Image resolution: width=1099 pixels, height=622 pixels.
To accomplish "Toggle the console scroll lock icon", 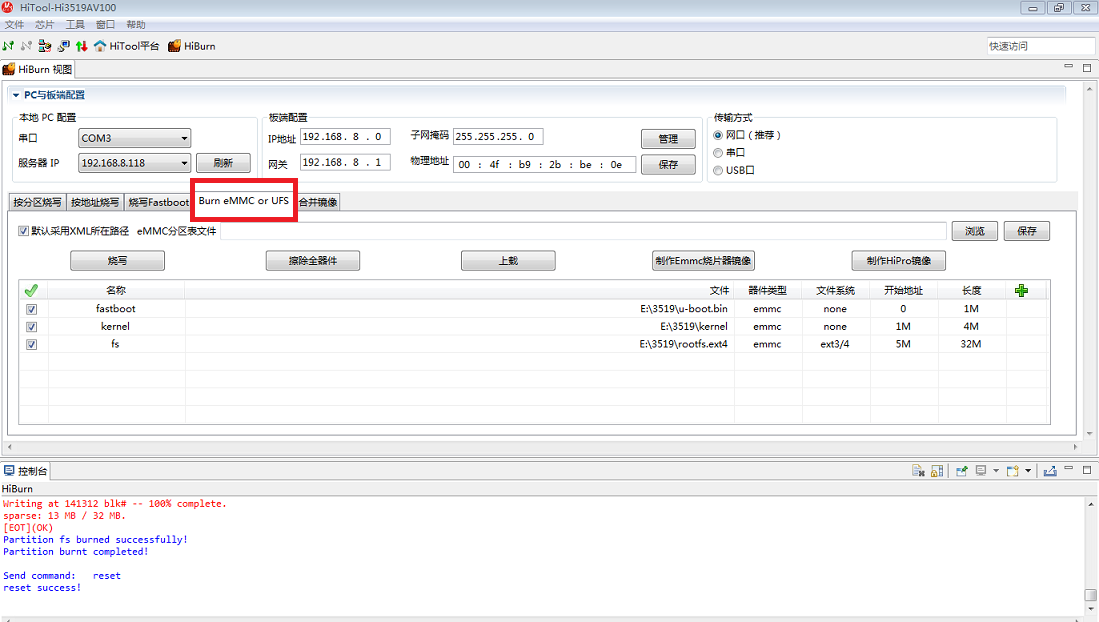I will pyautogui.click(x=937, y=471).
